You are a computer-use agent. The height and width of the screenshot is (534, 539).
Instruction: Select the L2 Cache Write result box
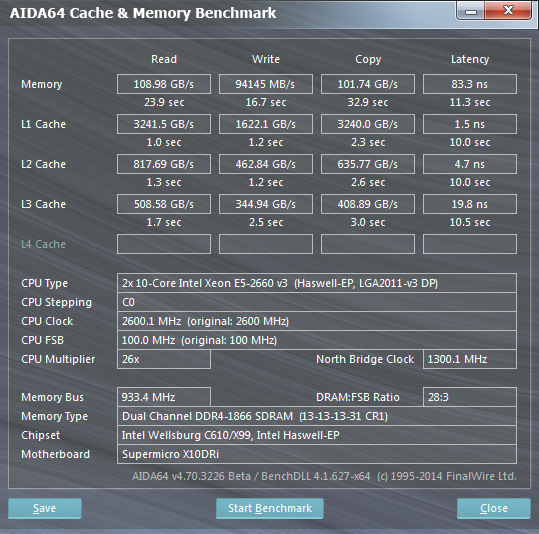(x=266, y=164)
